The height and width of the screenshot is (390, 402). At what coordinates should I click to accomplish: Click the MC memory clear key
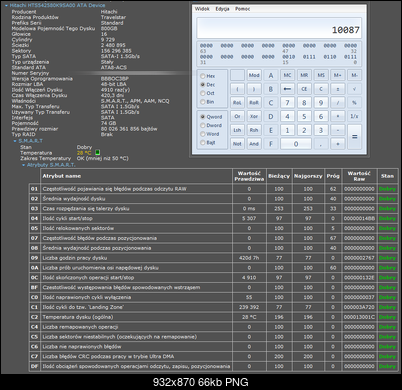(x=287, y=75)
